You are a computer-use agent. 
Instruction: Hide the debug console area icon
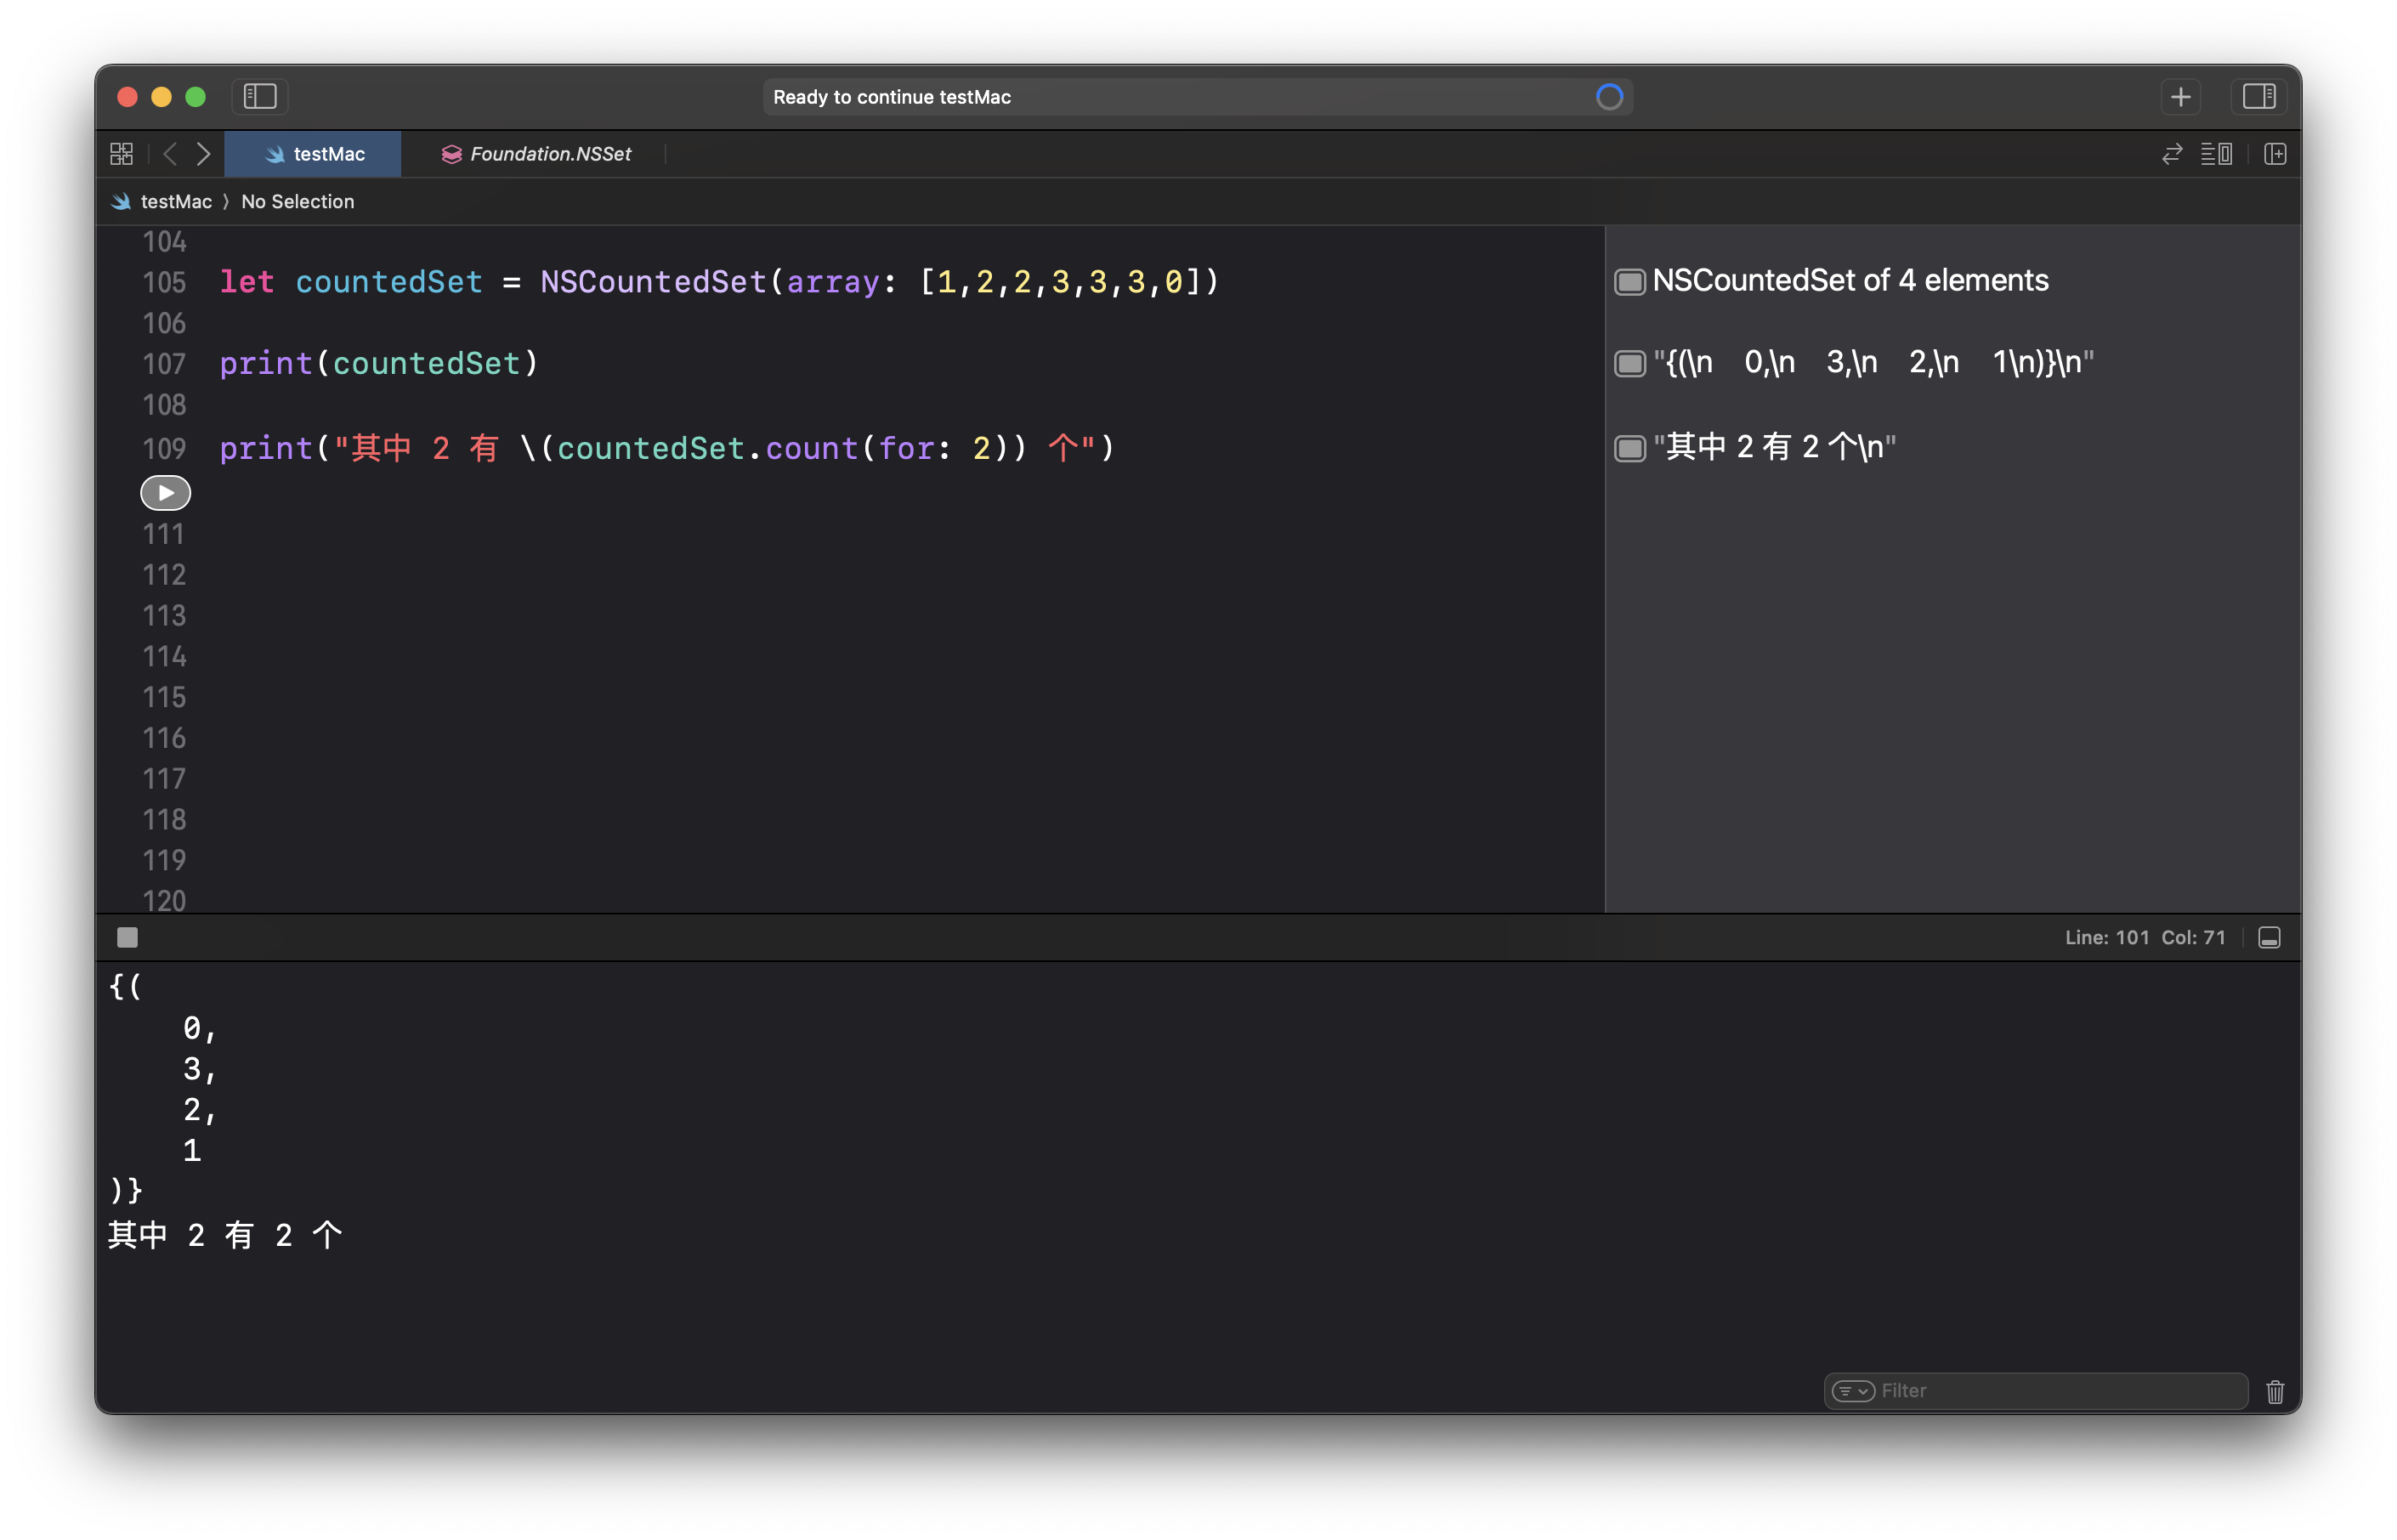pos(2269,937)
